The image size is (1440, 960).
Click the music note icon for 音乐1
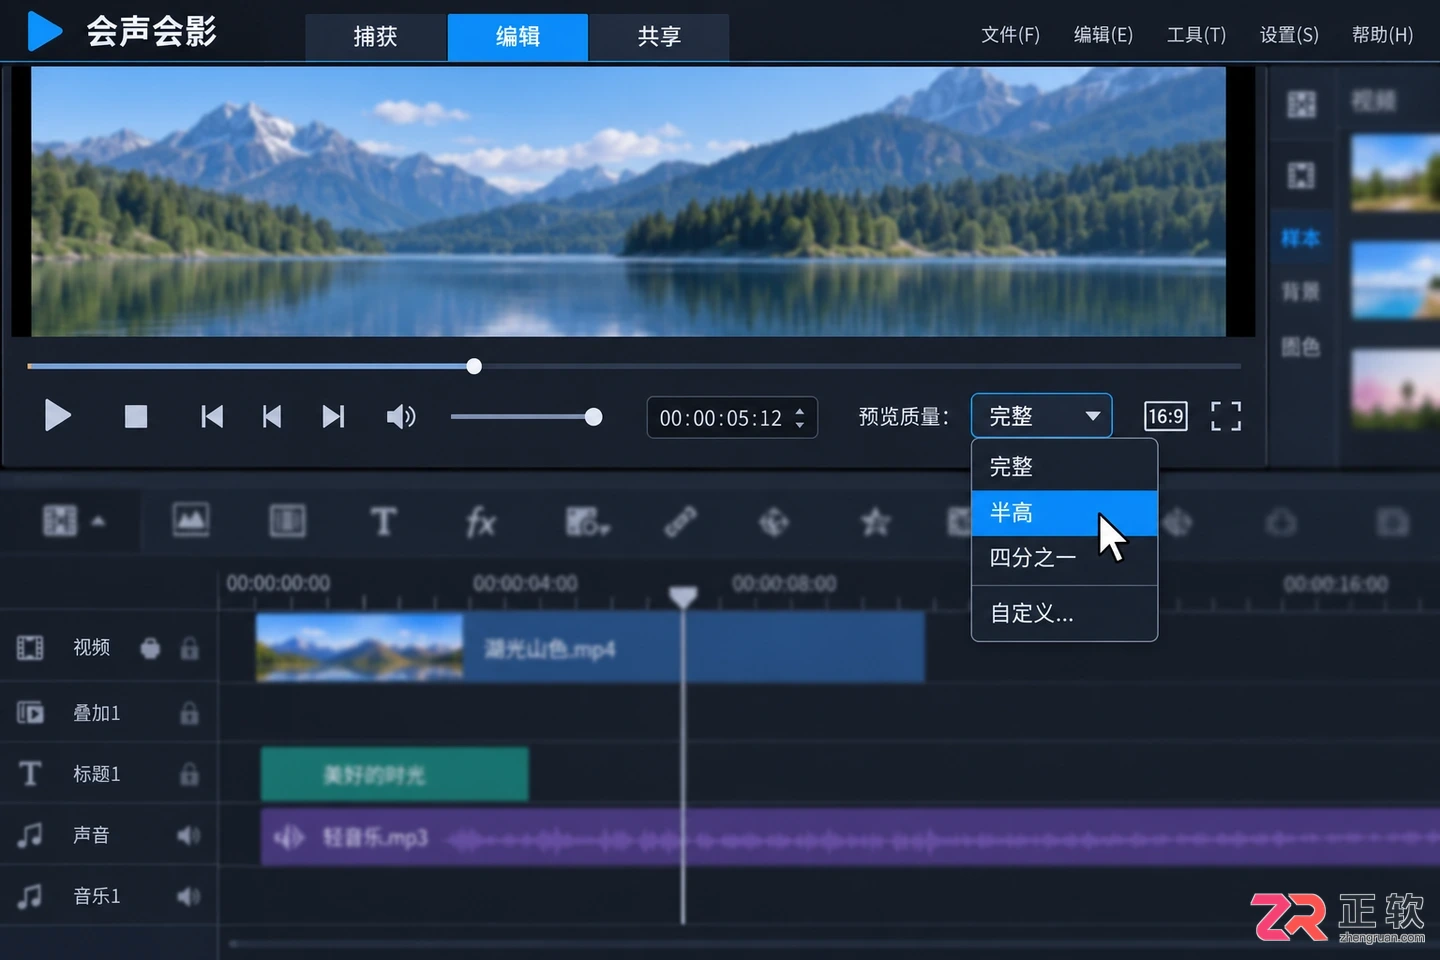[30, 896]
